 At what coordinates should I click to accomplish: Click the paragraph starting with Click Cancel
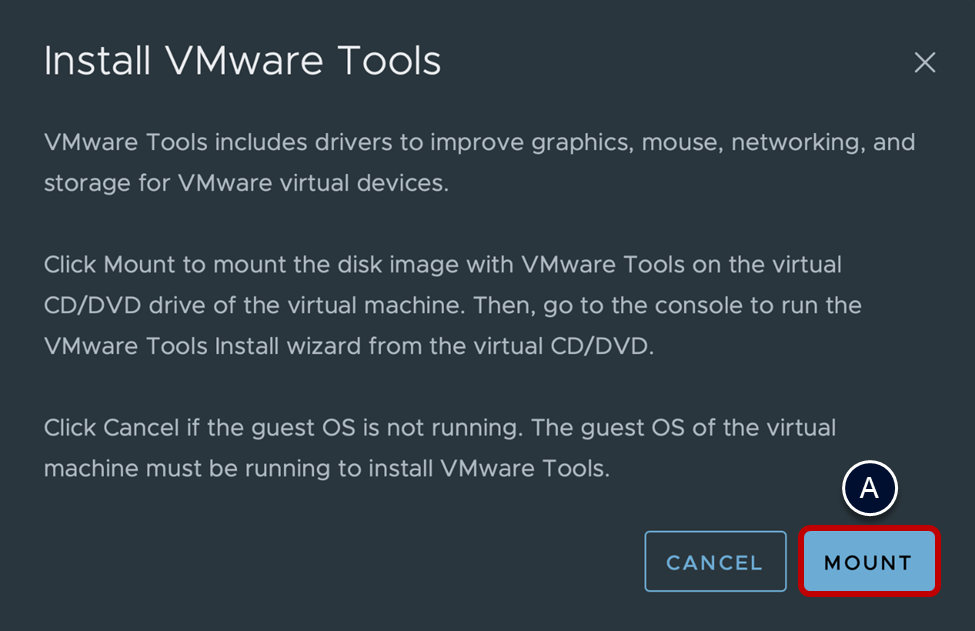439,448
